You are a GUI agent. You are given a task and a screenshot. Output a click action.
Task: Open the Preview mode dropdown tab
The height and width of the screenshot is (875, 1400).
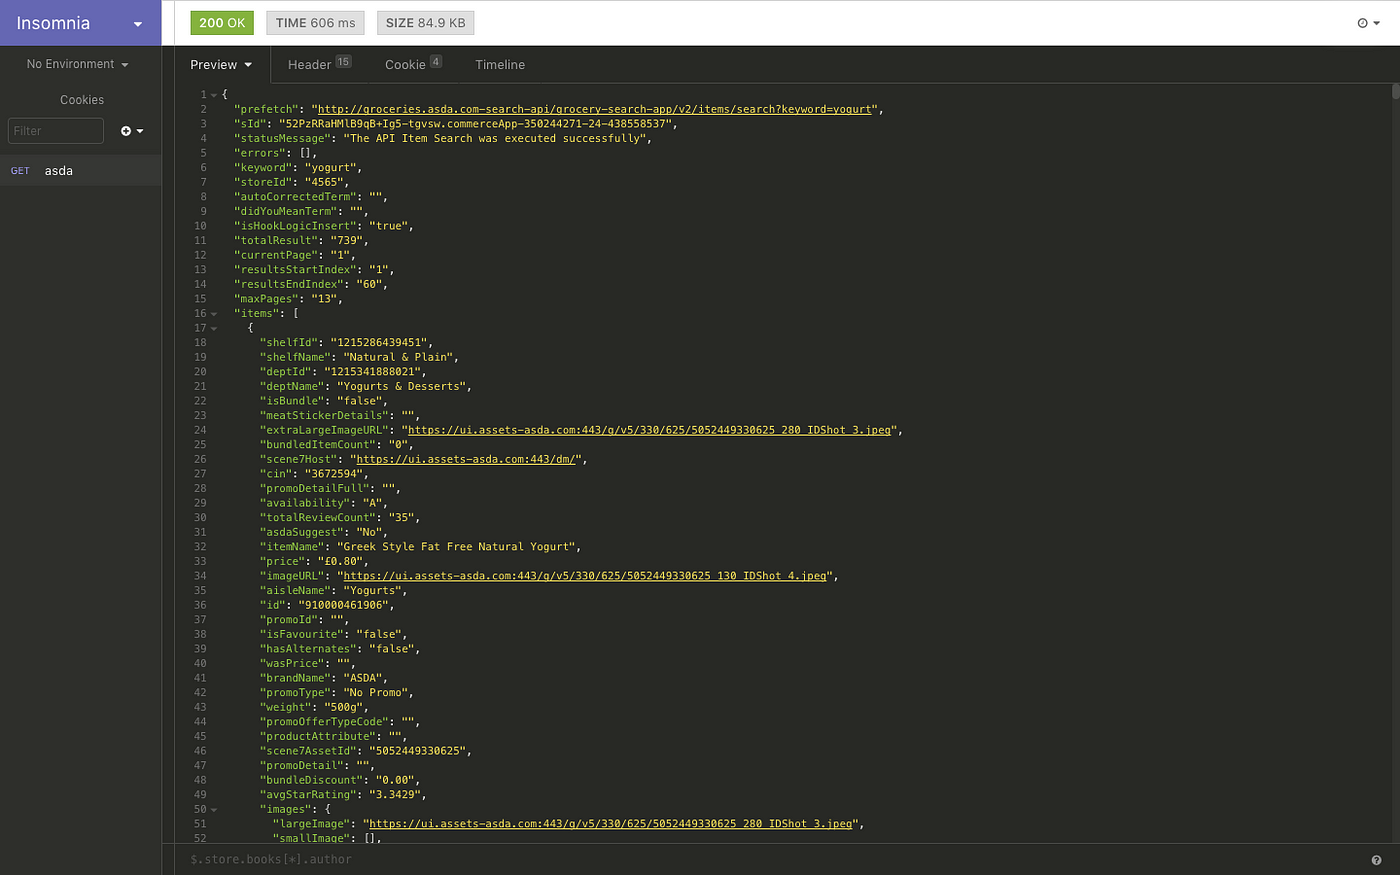[221, 65]
